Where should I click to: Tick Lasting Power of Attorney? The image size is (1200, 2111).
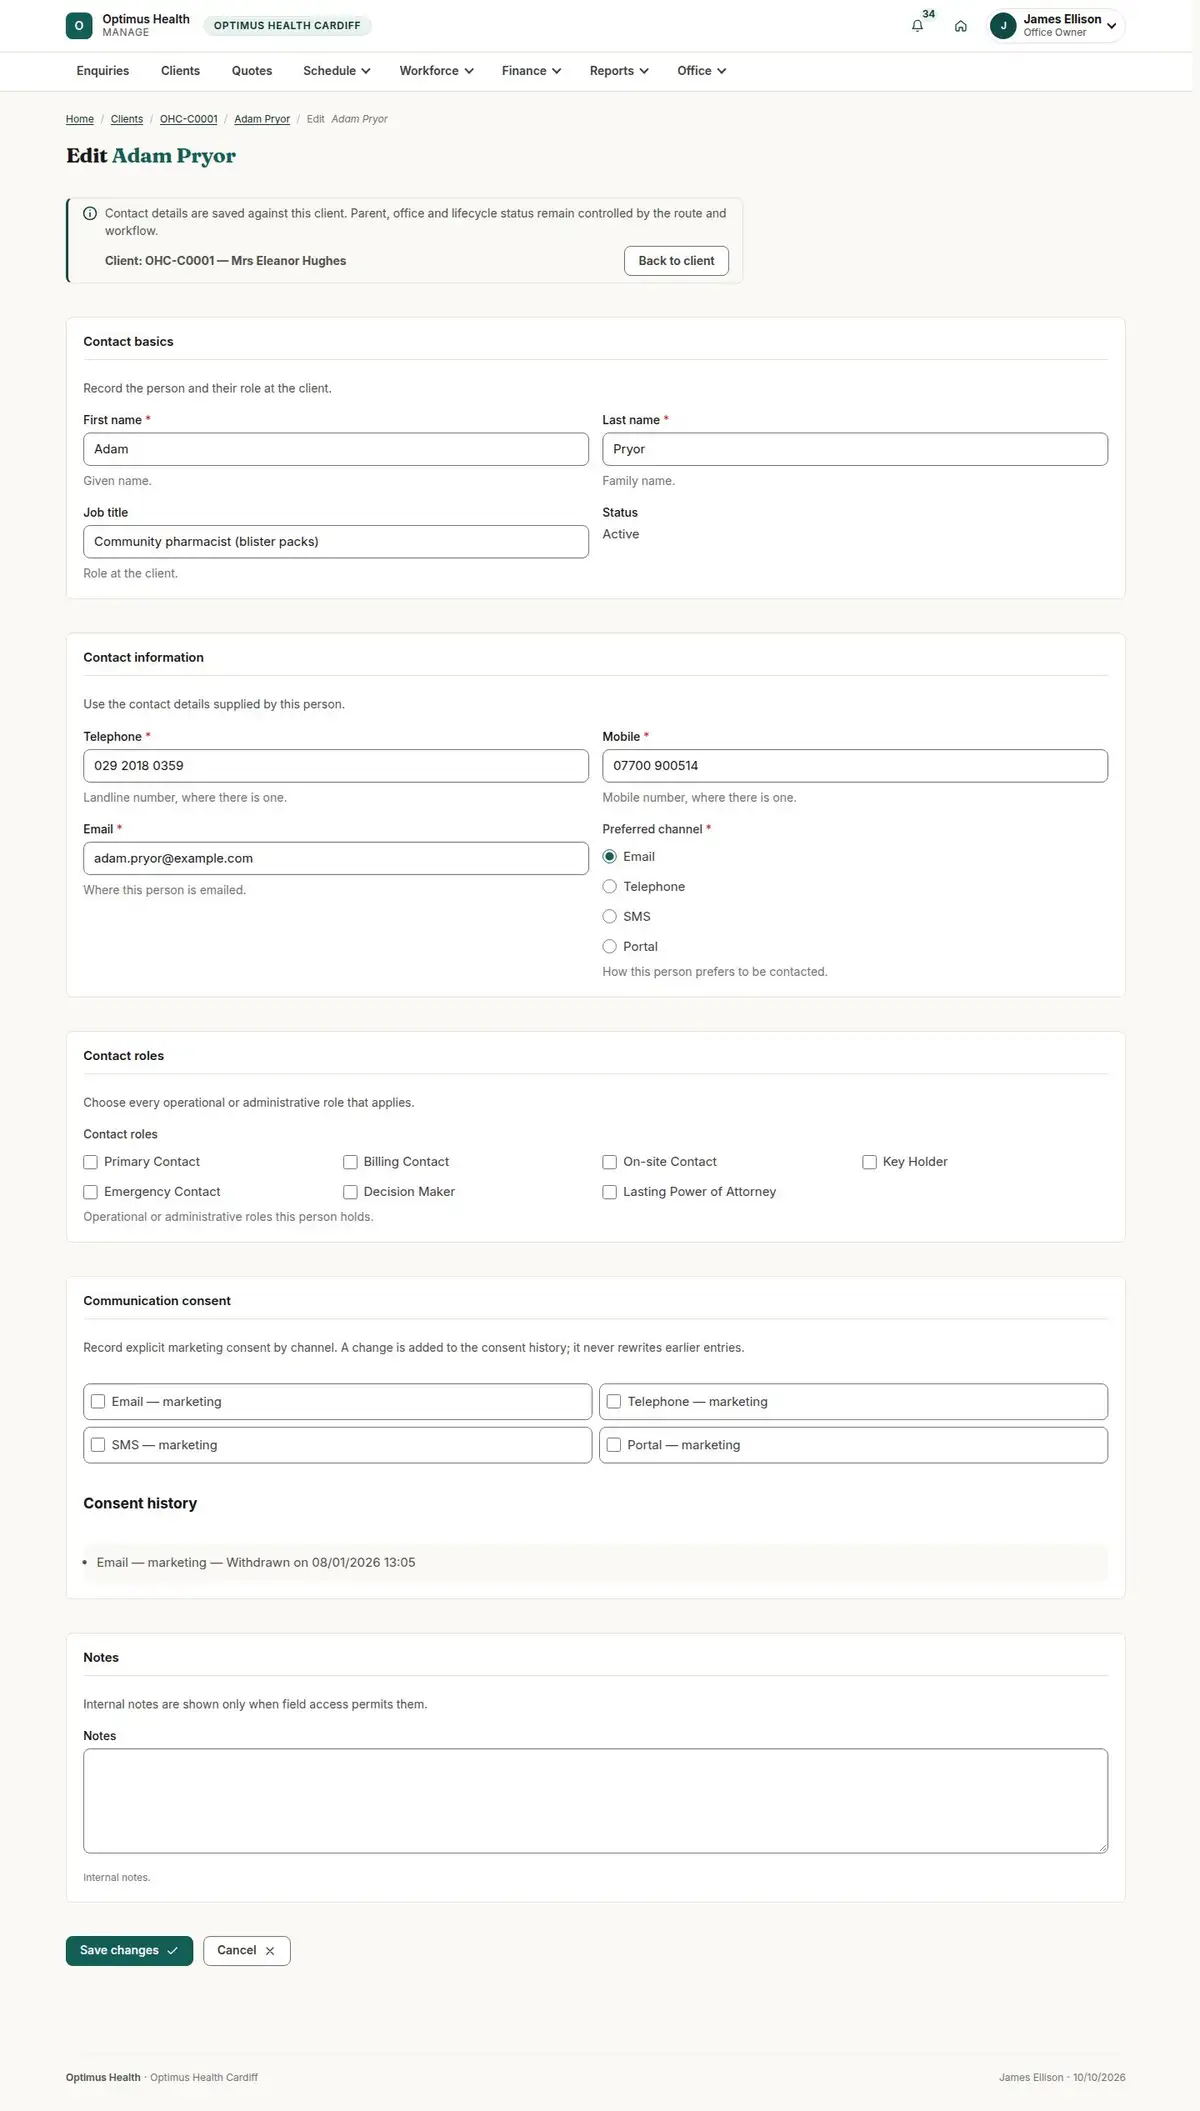(609, 1192)
